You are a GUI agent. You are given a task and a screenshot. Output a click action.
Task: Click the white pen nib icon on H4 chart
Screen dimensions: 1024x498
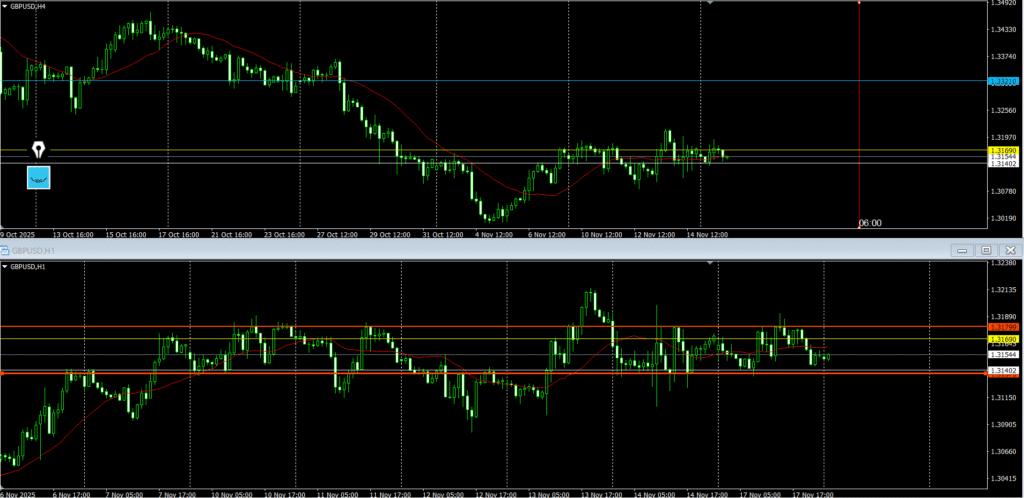point(38,150)
